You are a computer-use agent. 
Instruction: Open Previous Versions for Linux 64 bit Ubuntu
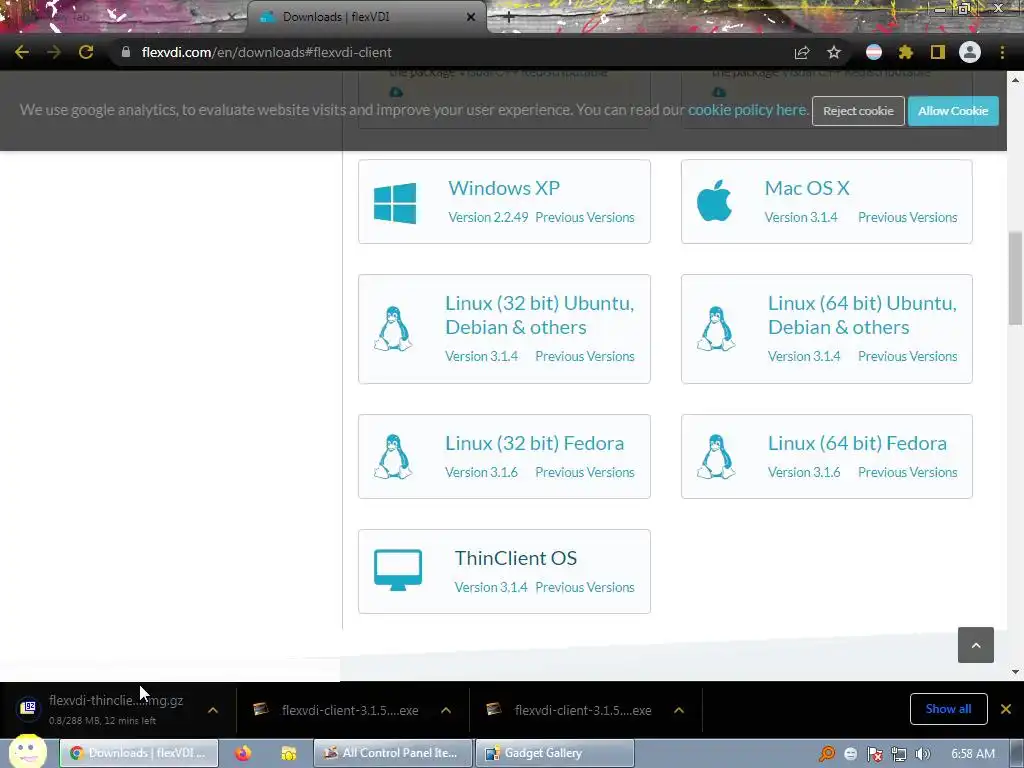(907, 357)
